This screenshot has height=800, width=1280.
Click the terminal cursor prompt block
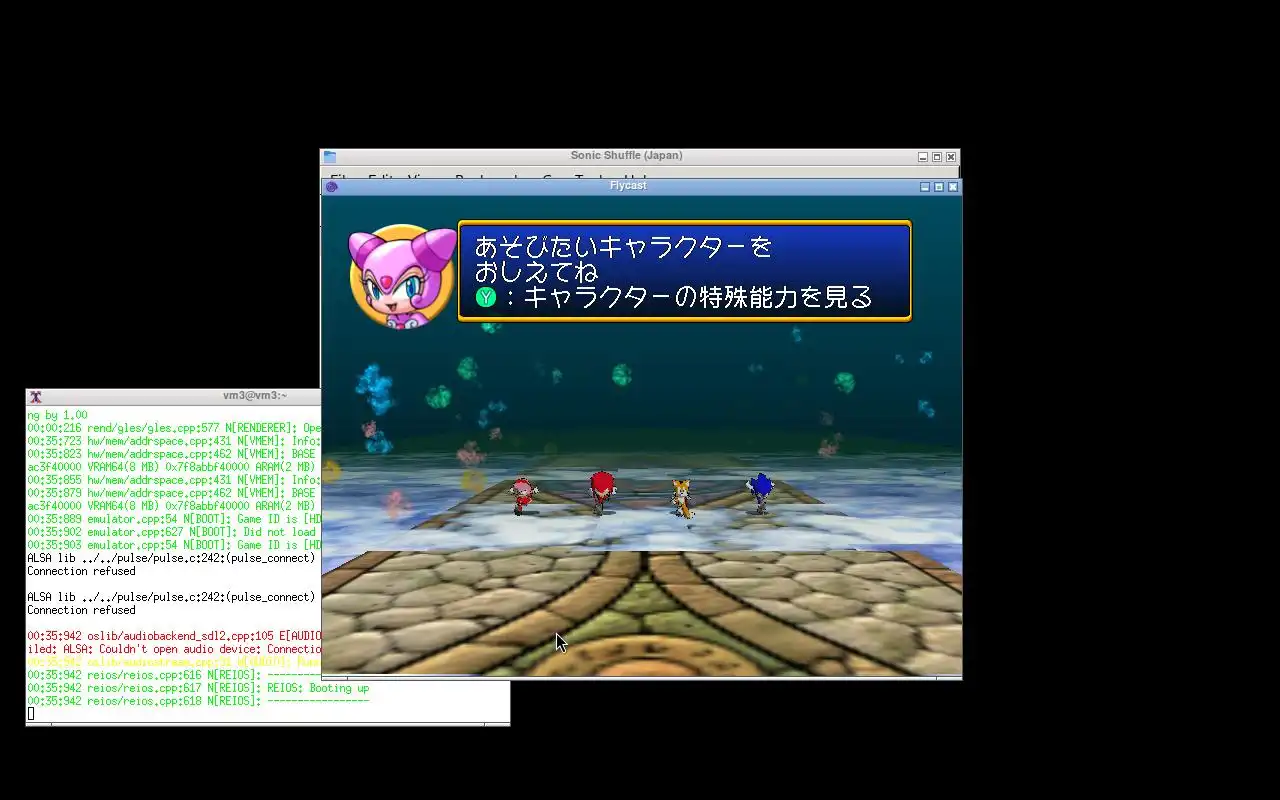(31, 714)
